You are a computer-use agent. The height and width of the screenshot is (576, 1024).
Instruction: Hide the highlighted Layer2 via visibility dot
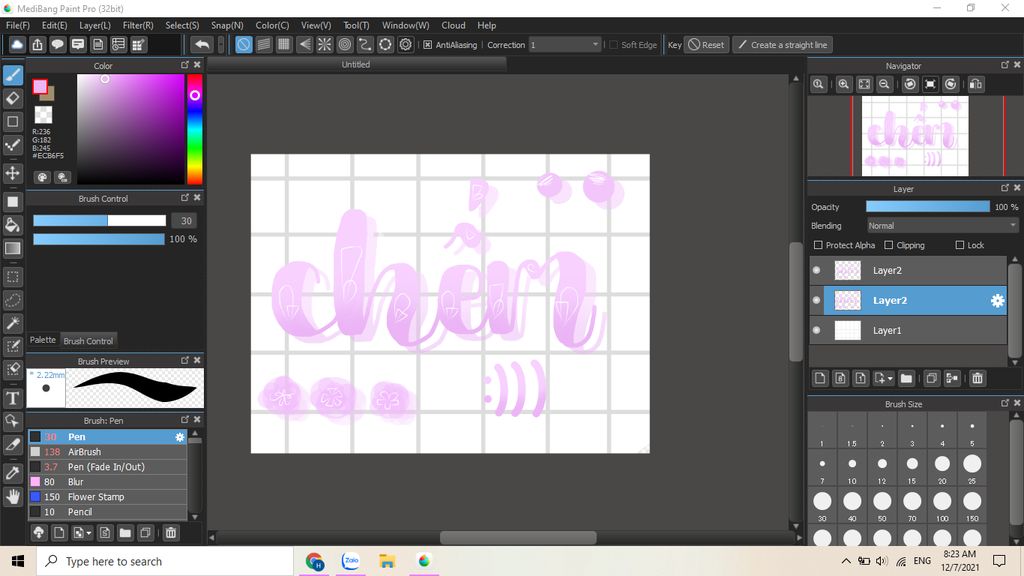pos(816,300)
